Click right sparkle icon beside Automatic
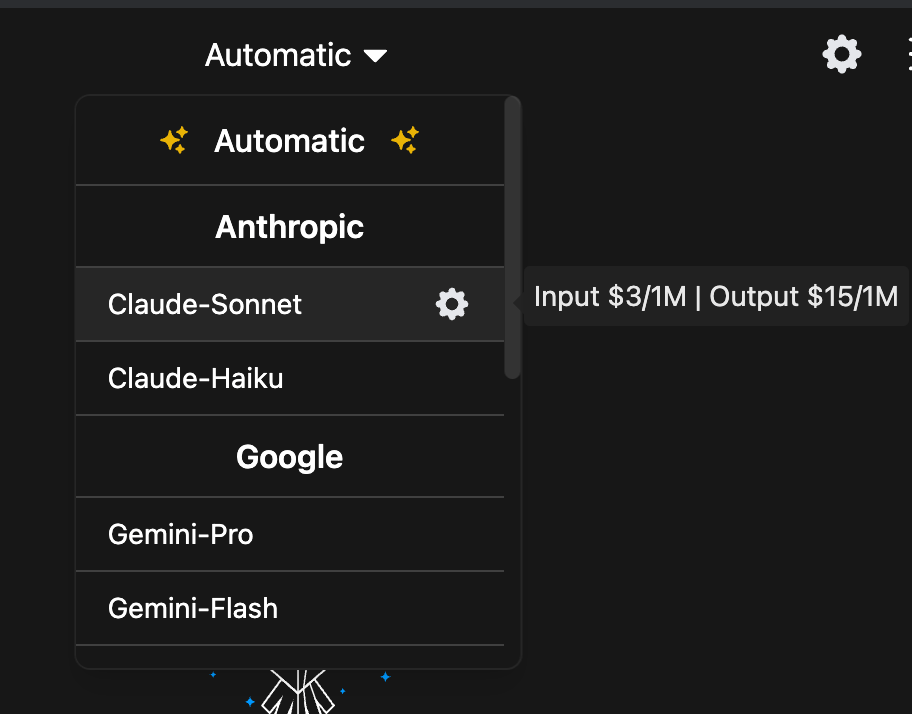 405,140
